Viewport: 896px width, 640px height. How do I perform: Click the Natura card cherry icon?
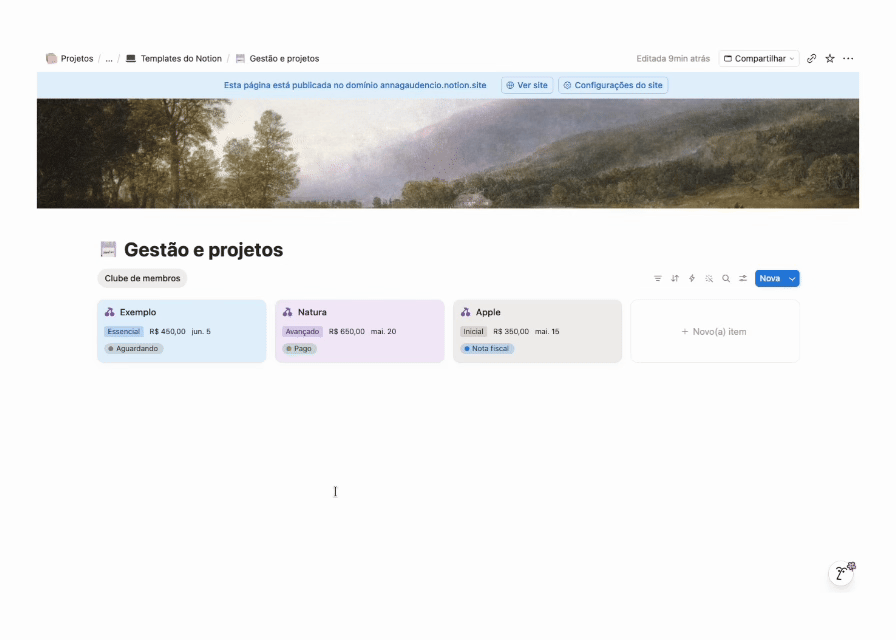(x=287, y=312)
